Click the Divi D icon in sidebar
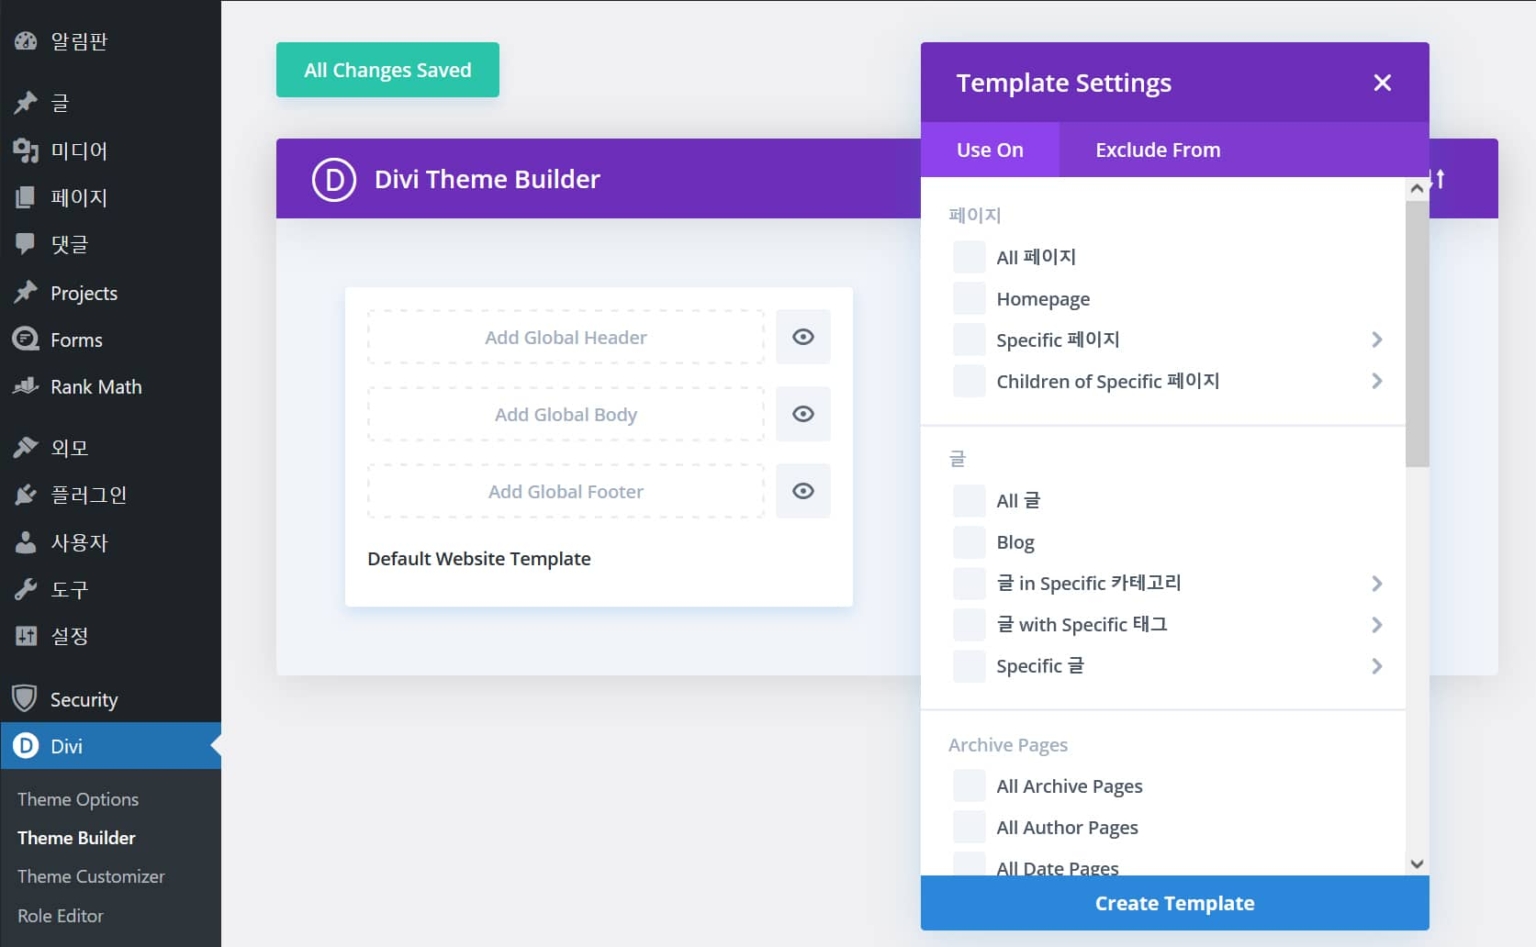This screenshot has height=947, width=1536. [x=26, y=746]
